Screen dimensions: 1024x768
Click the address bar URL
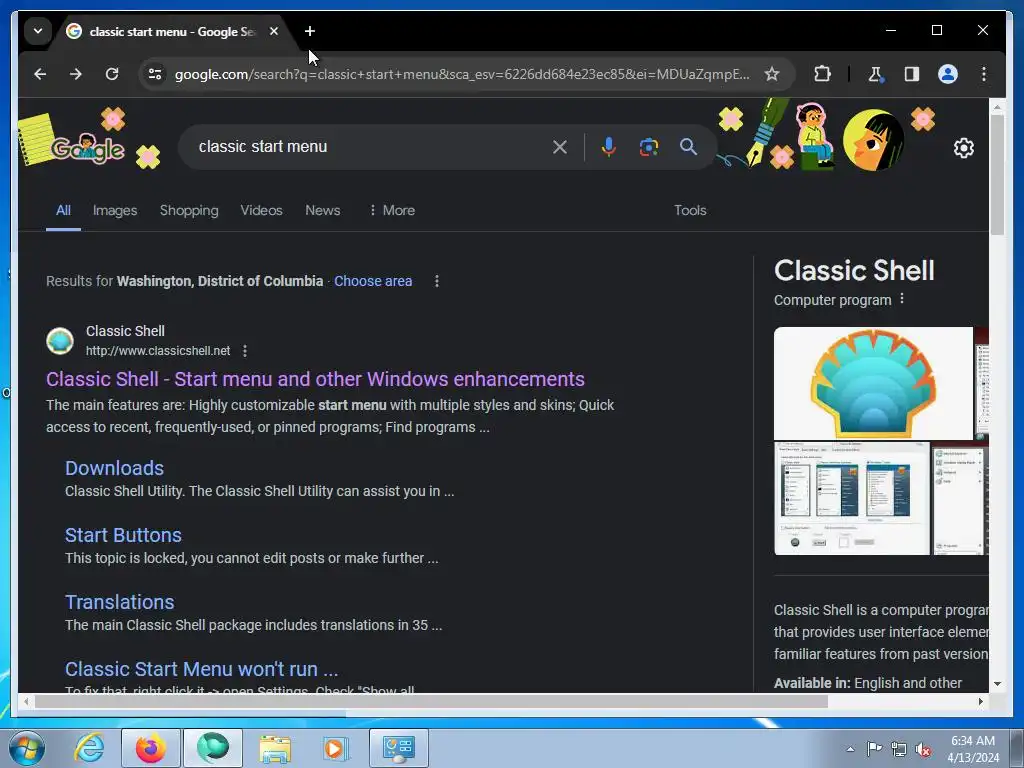point(462,74)
